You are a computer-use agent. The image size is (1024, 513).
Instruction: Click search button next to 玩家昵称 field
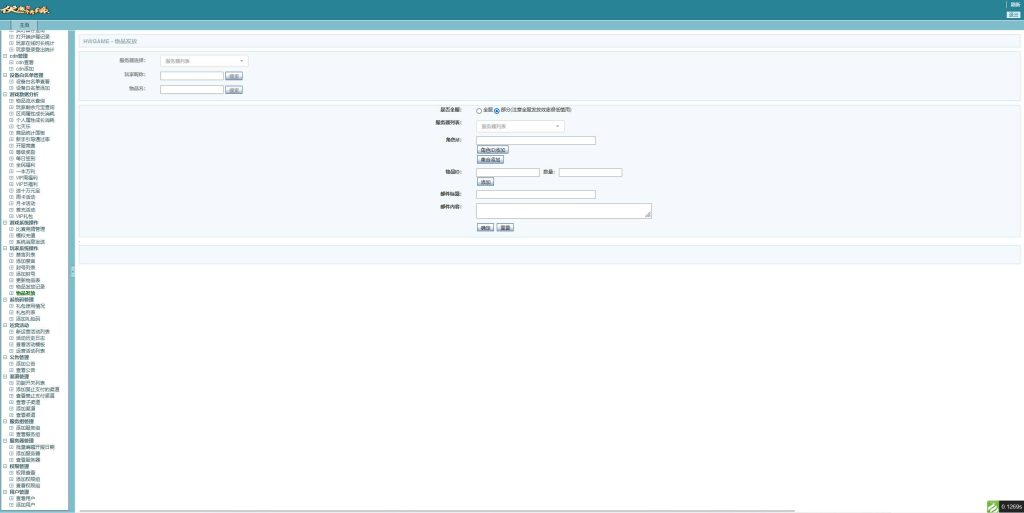(x=234, y=75)
